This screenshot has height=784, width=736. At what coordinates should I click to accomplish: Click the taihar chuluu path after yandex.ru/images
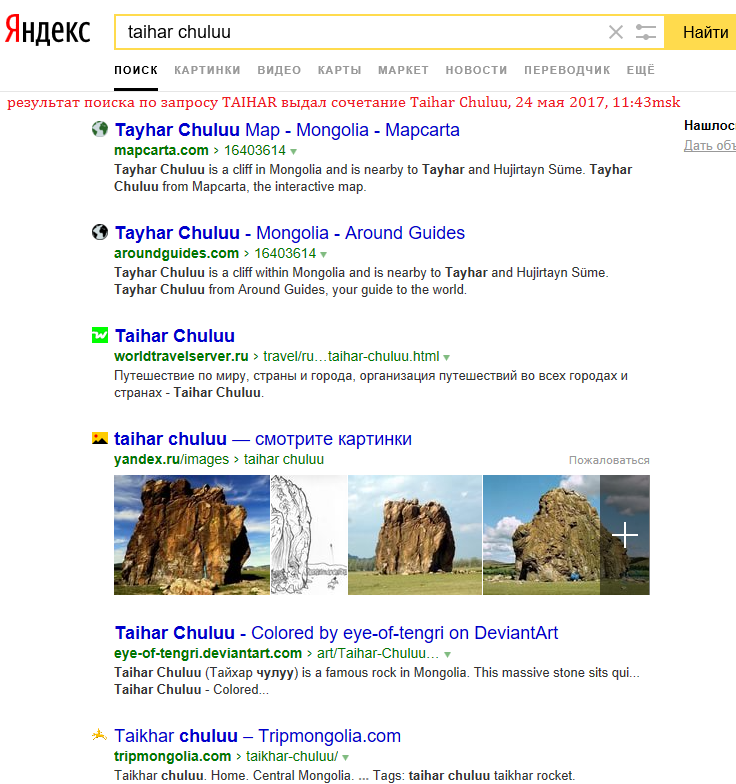coord(284,459)
